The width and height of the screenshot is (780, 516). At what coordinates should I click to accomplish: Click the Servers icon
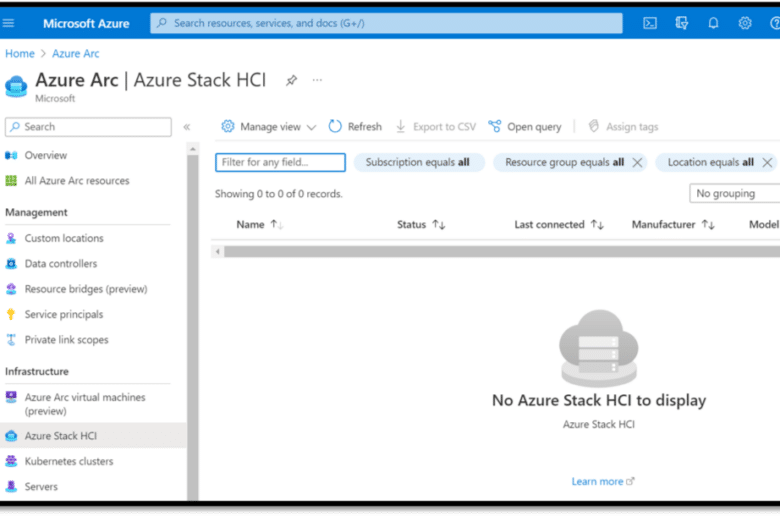pyautogui.click(x=11, y=487)
